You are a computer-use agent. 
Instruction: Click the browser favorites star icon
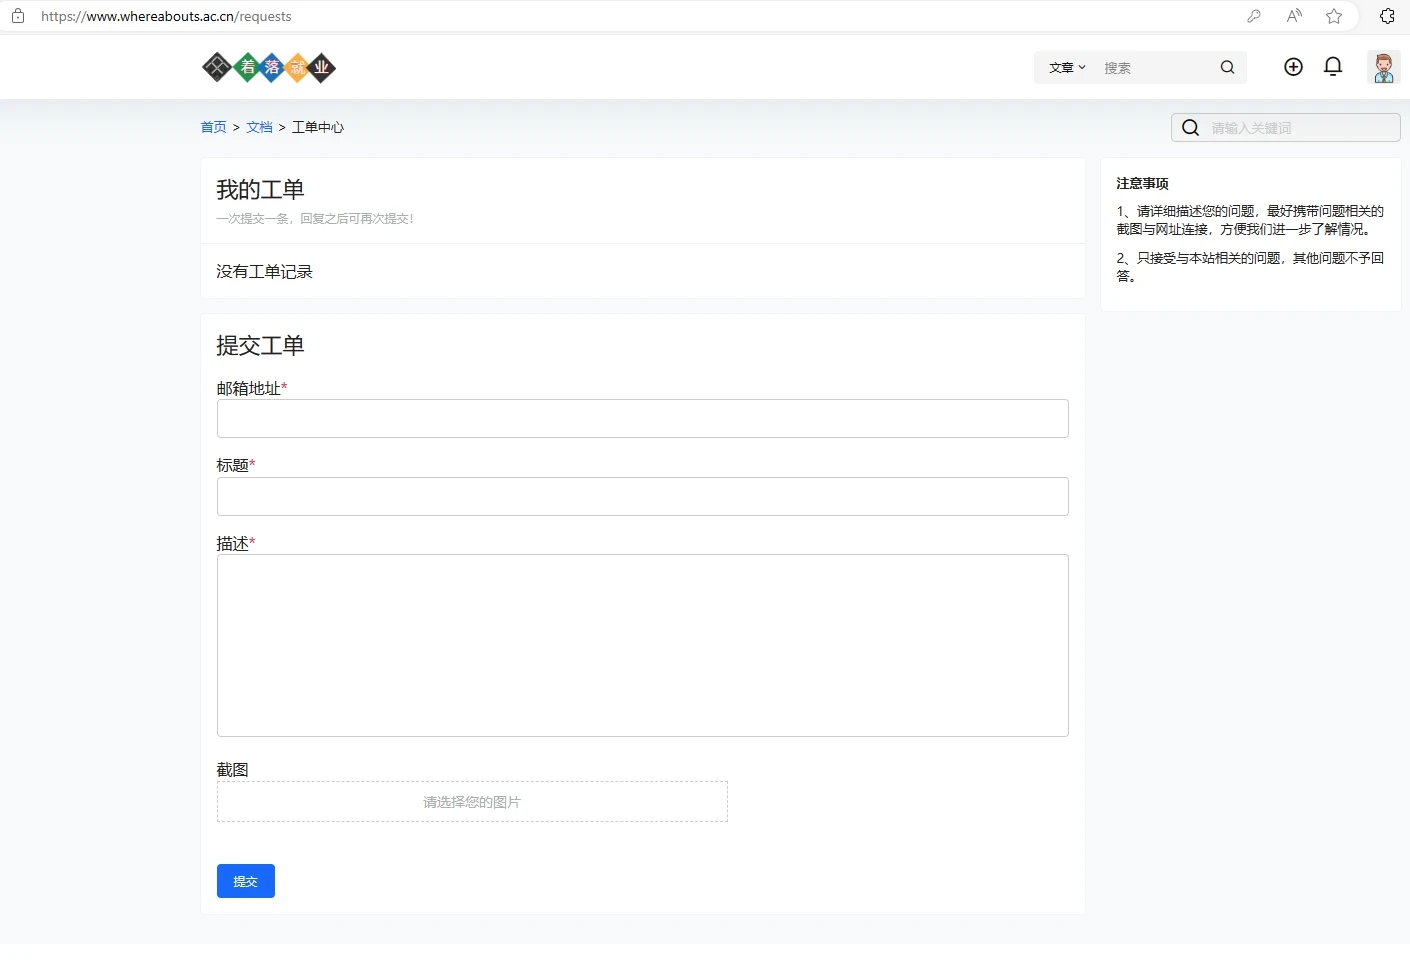(x=1334, y=16)
